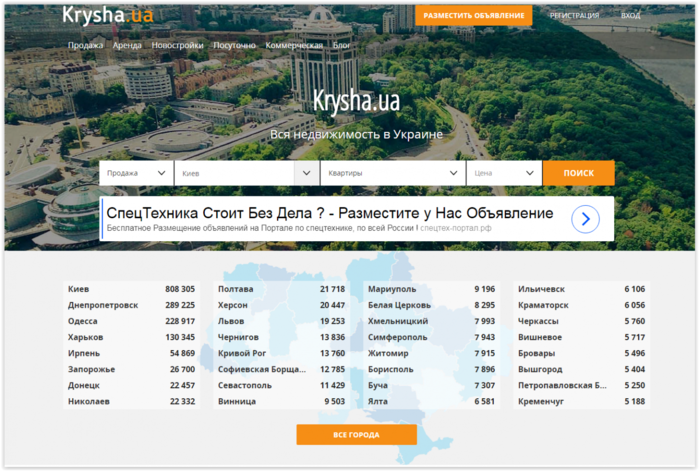Open the Блог menu item
The image size is (699, 471).
click(x=341, y=45)
